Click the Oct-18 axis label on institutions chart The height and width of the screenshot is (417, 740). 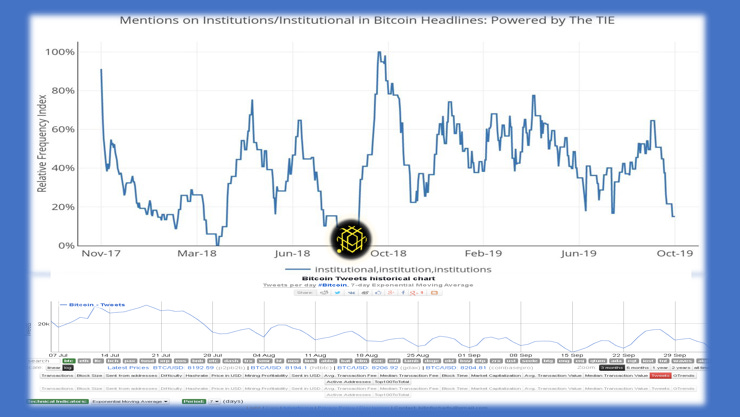388,253
